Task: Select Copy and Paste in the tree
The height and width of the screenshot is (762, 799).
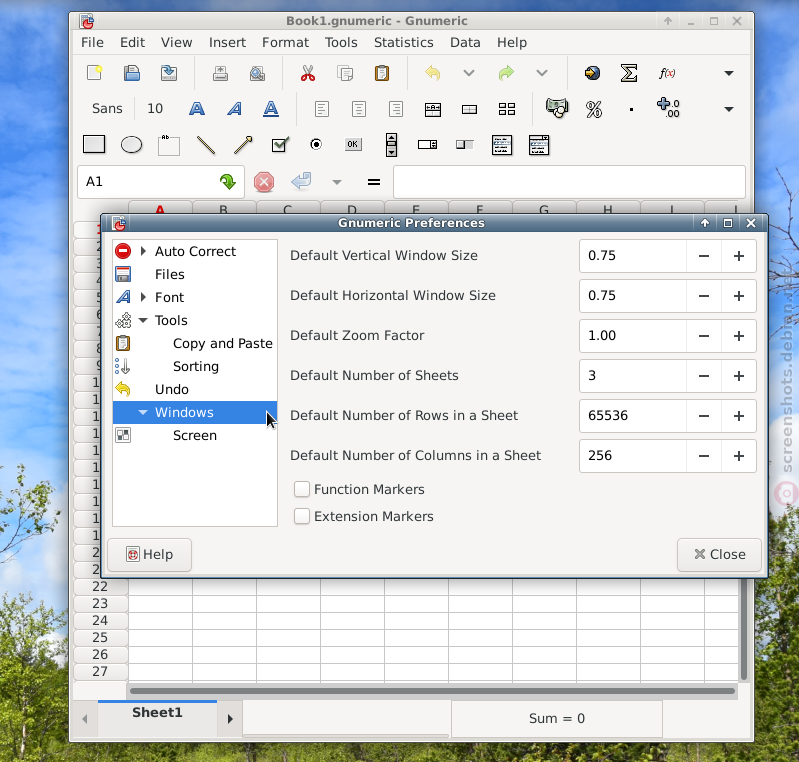Action: click(x=223, y=344)
